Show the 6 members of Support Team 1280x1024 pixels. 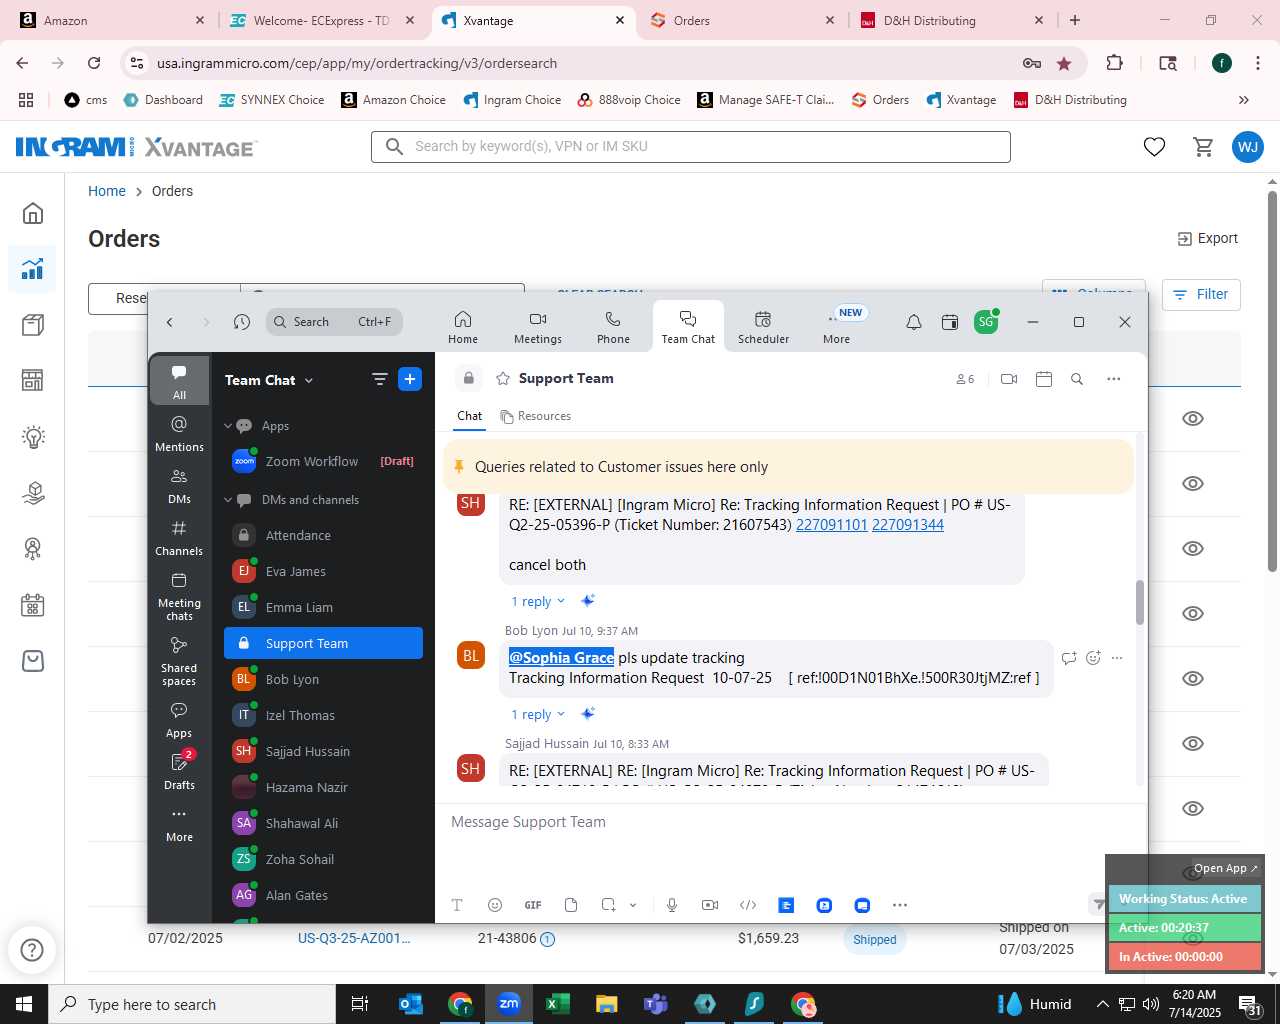pos(965,379)
